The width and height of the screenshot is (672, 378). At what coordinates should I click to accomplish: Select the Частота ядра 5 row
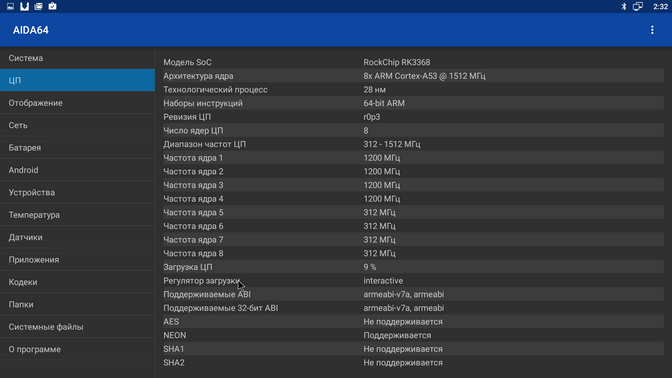413,213
